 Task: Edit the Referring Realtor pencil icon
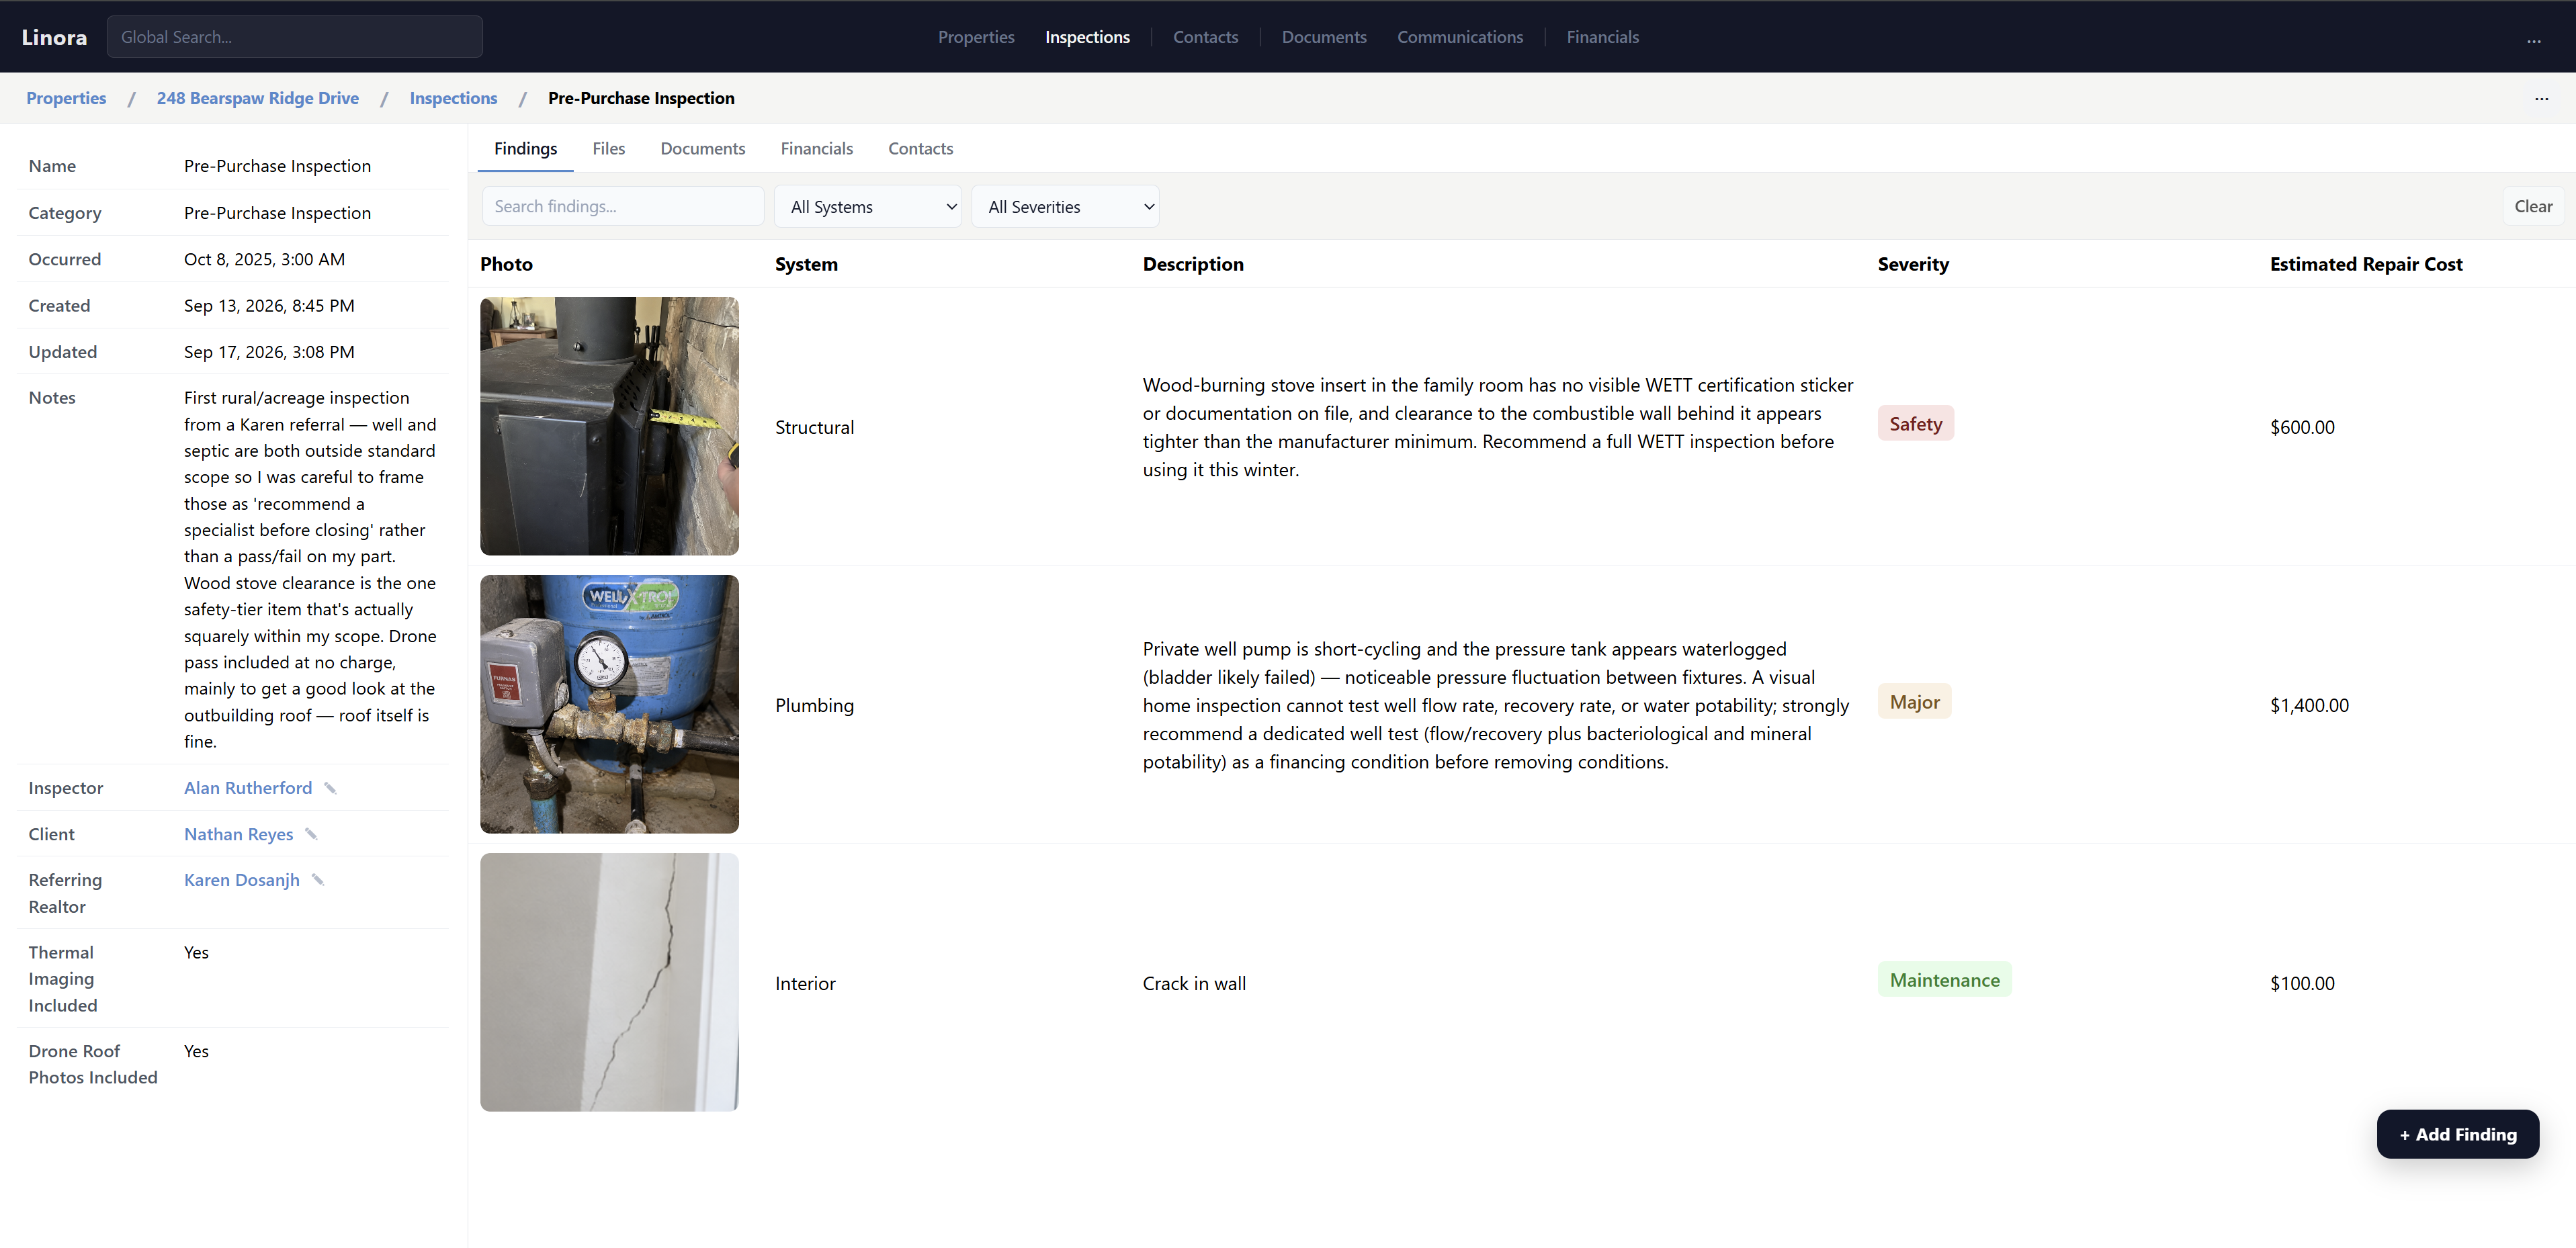point(318,880)
